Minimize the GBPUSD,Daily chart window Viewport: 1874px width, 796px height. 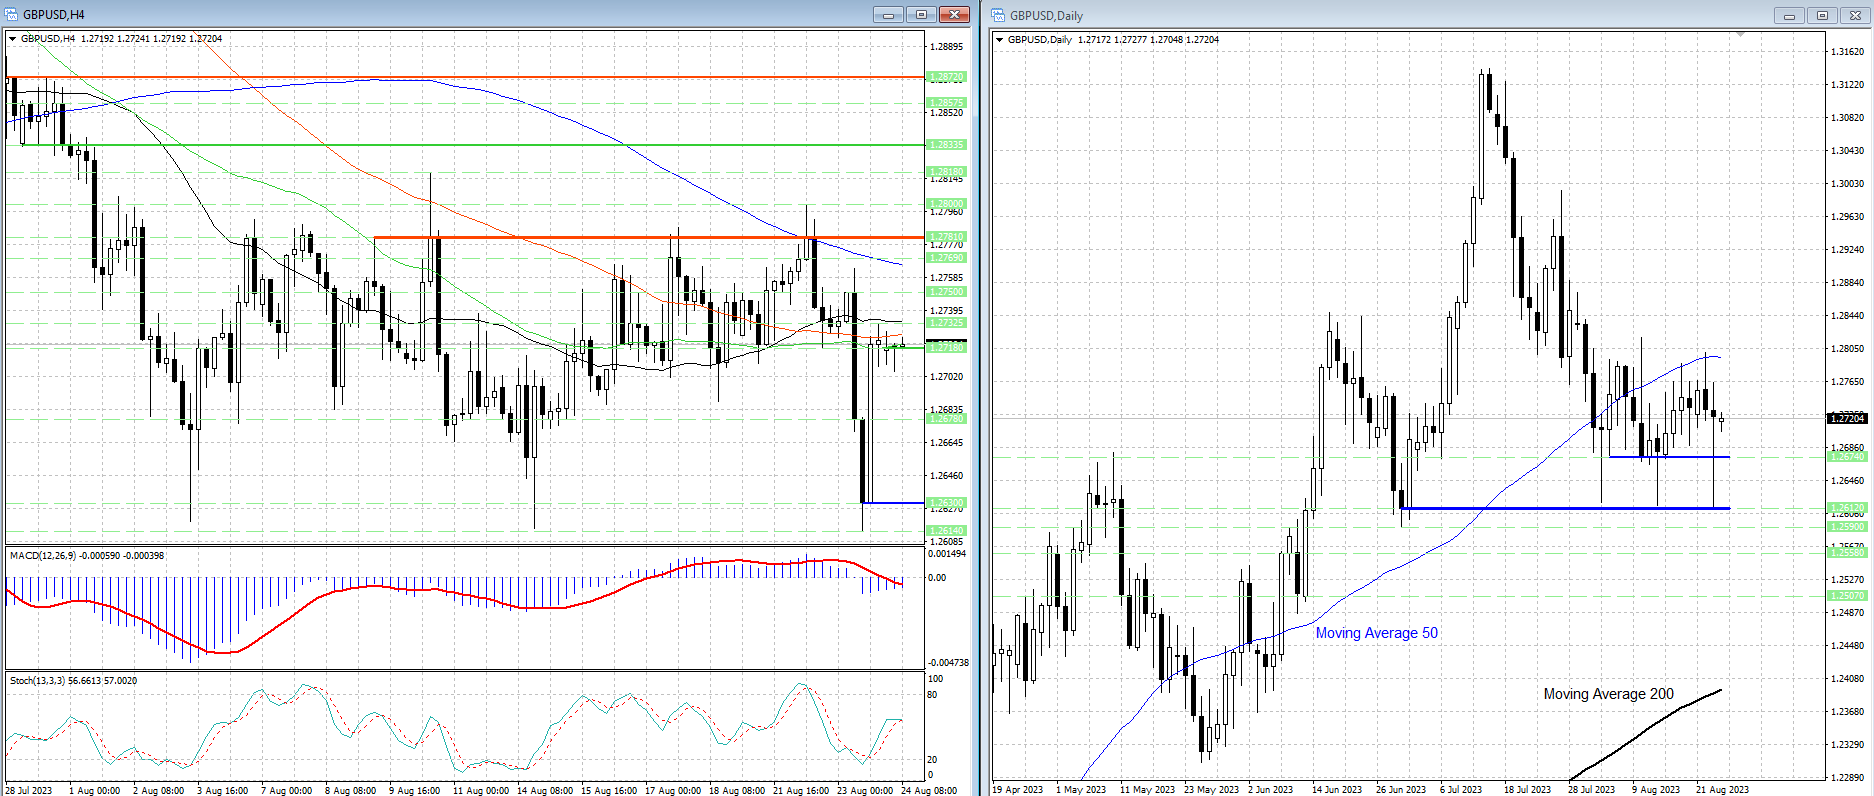tap(1789, 15)
